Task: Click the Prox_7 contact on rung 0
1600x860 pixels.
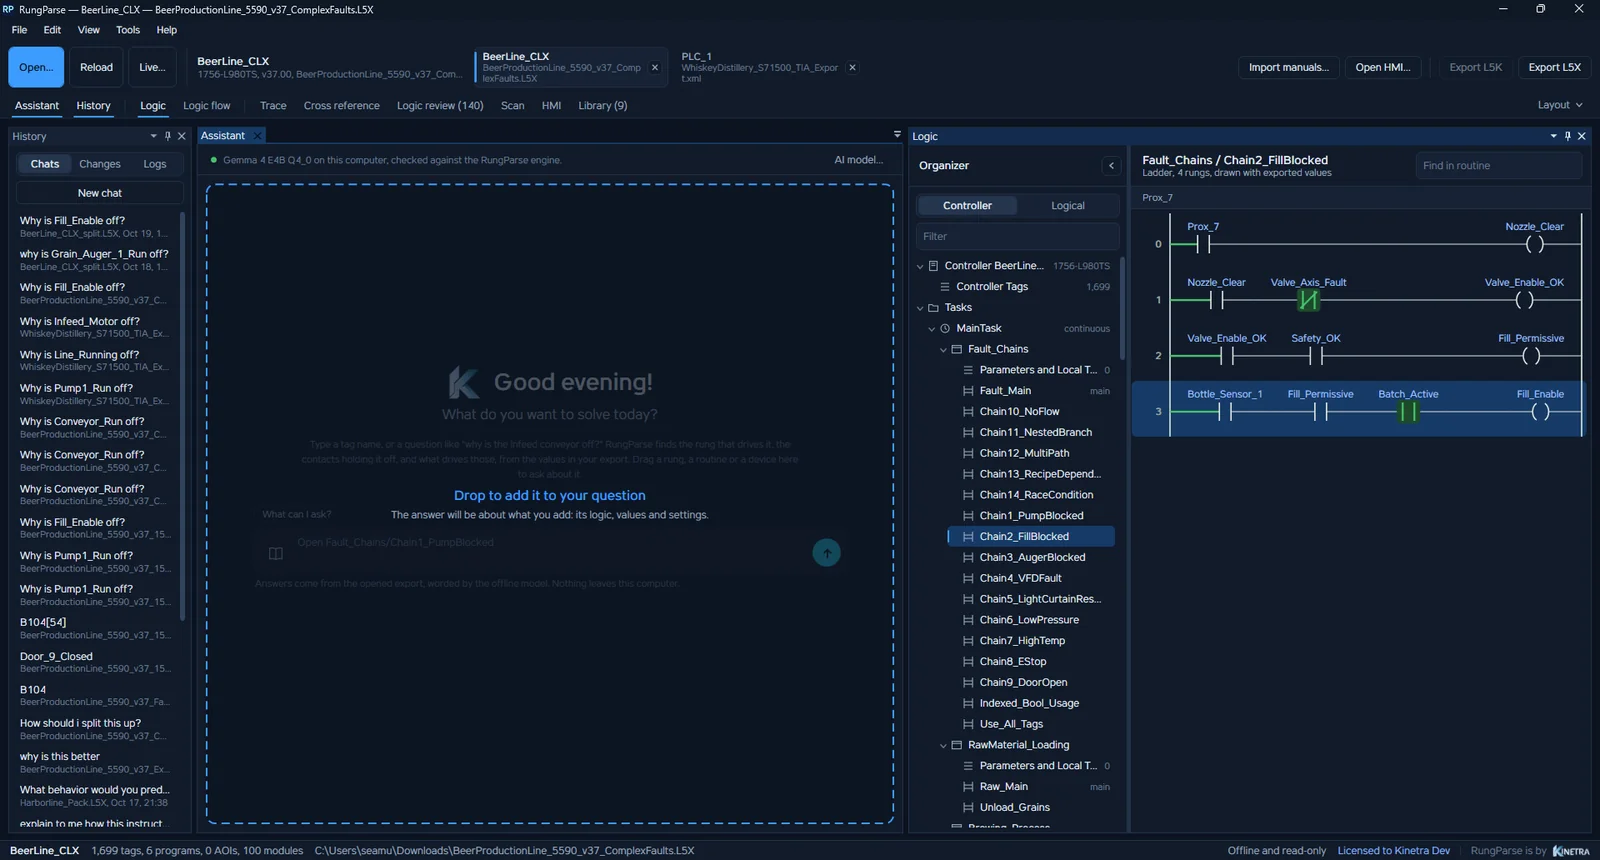Action: [x=1203, y=244]
